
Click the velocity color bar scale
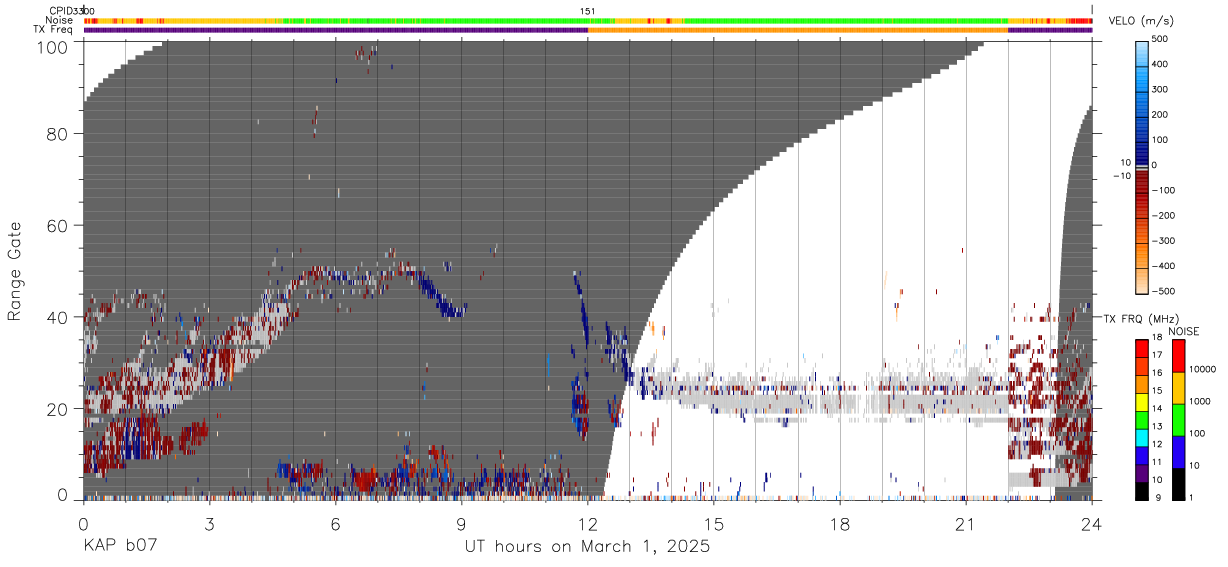pos(1144,166)
